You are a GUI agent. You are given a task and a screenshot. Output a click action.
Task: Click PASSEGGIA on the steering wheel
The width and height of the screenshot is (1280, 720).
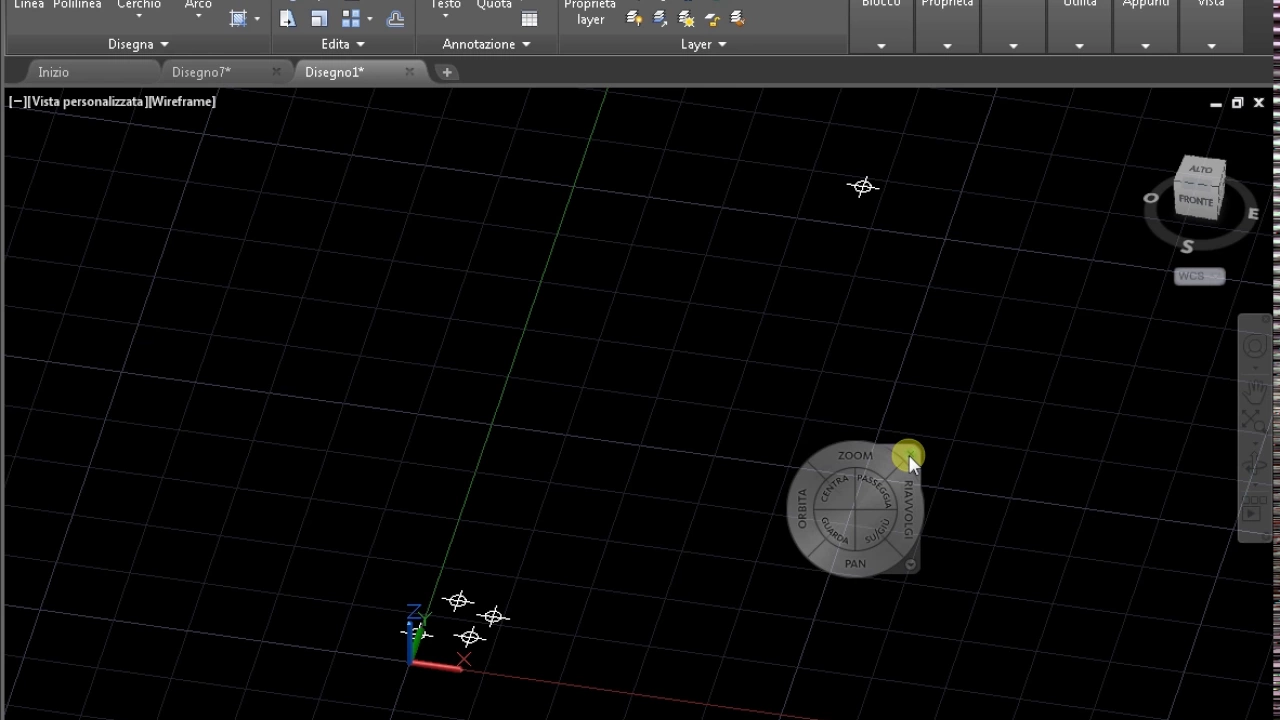875,490
